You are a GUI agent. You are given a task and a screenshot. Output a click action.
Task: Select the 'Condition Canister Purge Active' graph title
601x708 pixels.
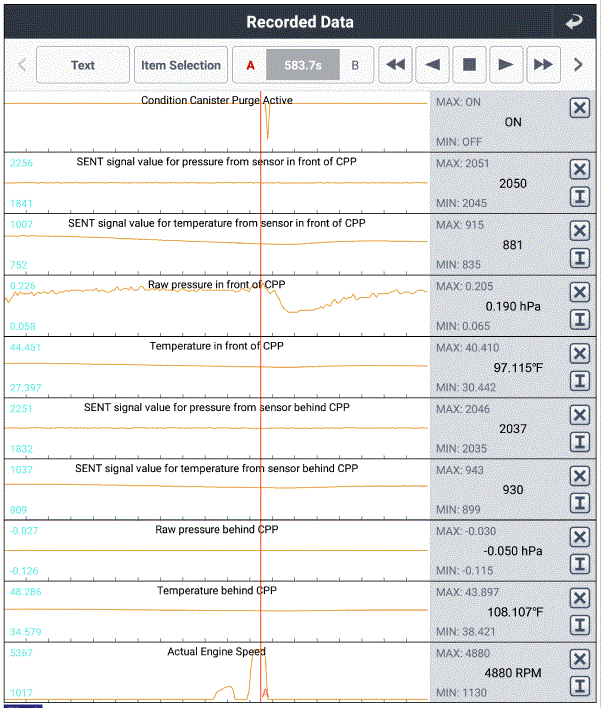point(217,100)
